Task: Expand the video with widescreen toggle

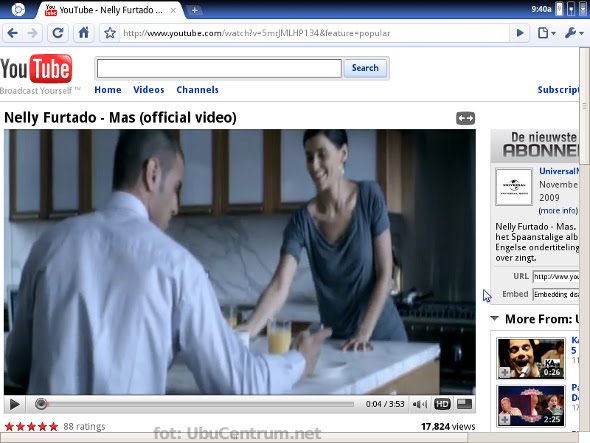Action: (465, 118)
